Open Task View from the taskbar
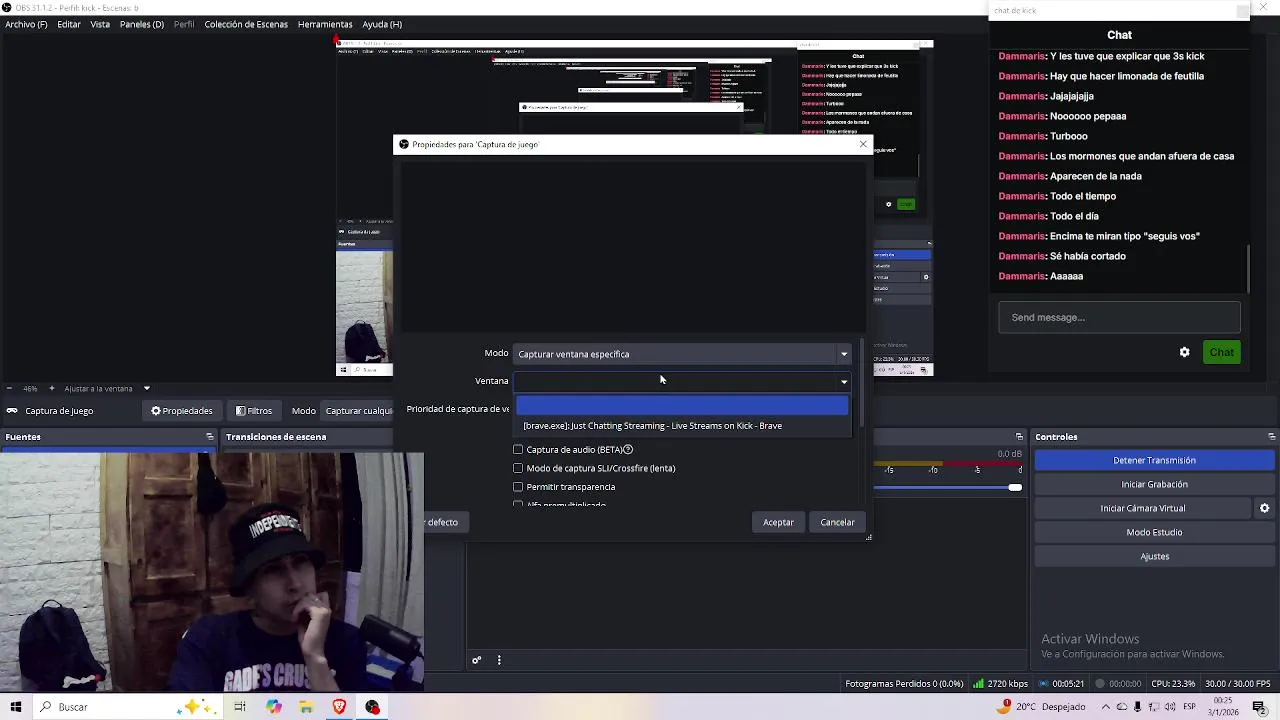1280x720 pixels. 240,707
